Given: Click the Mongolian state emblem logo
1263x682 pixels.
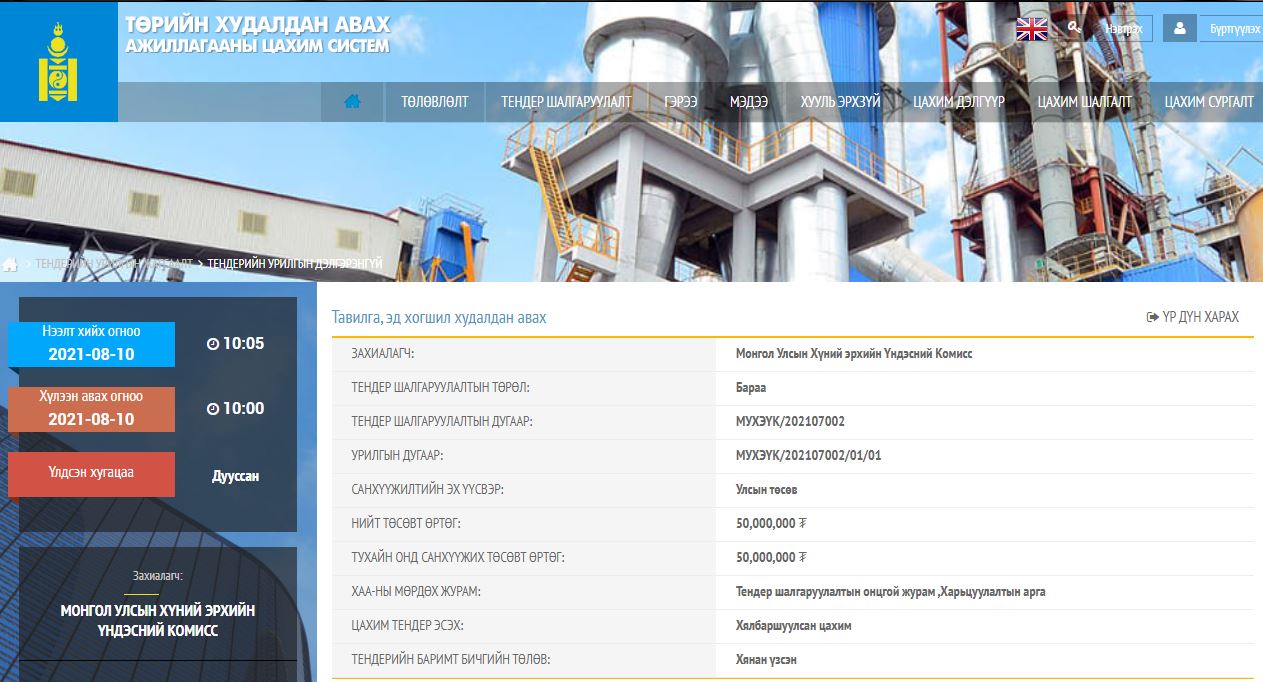Looking at the screenshot, I should tap(58, 62).
